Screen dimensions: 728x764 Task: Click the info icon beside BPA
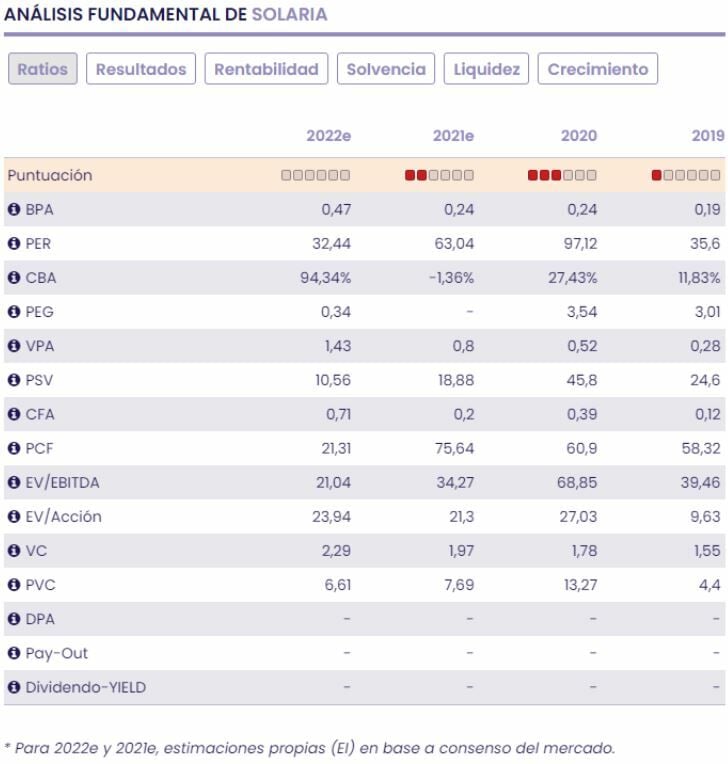tap(14, 210)
